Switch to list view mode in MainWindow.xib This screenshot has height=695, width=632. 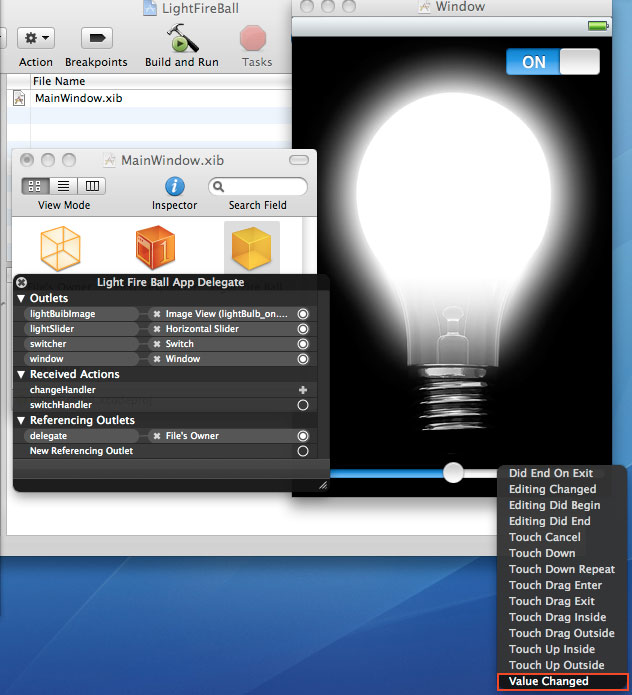click(63, 186)
